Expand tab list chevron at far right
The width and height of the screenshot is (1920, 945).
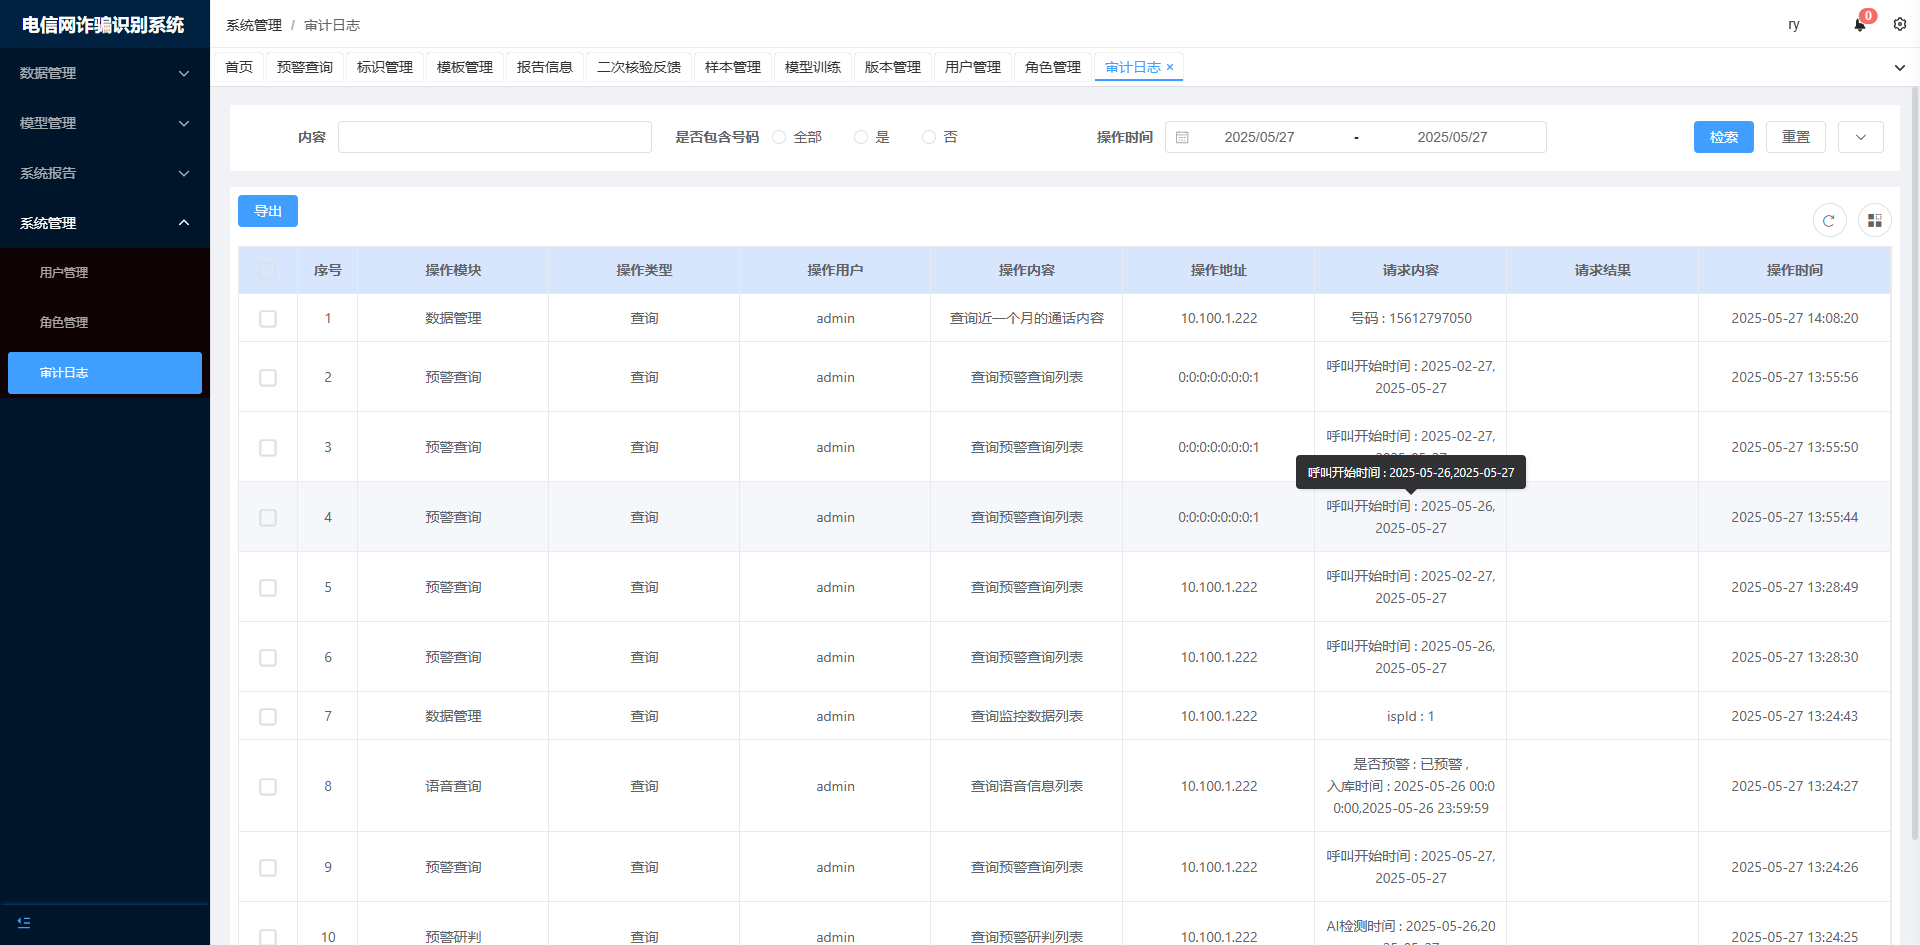pos(1899,68)
